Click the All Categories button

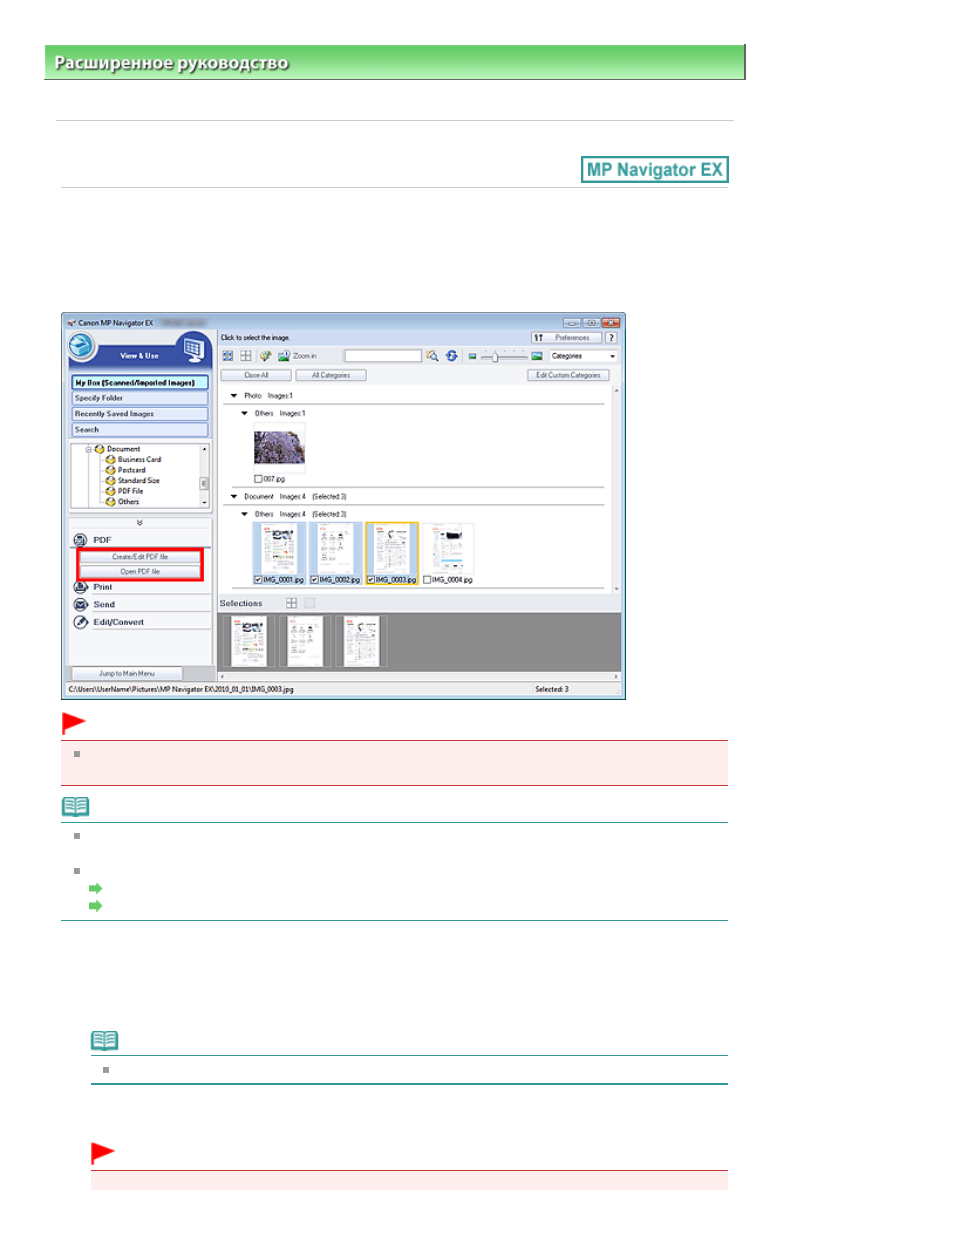coord(331,375)
